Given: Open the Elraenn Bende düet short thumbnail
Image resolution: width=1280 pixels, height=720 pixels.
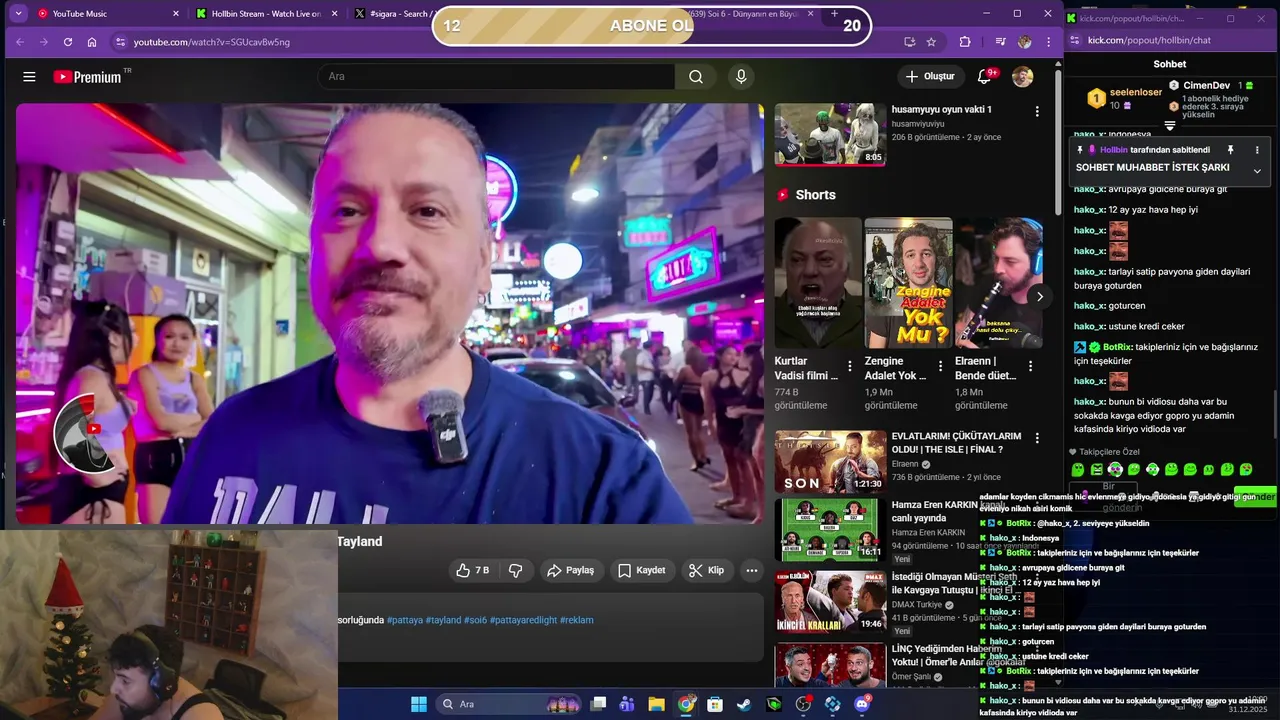Looking at the screenshot, I should coord(998,283).
